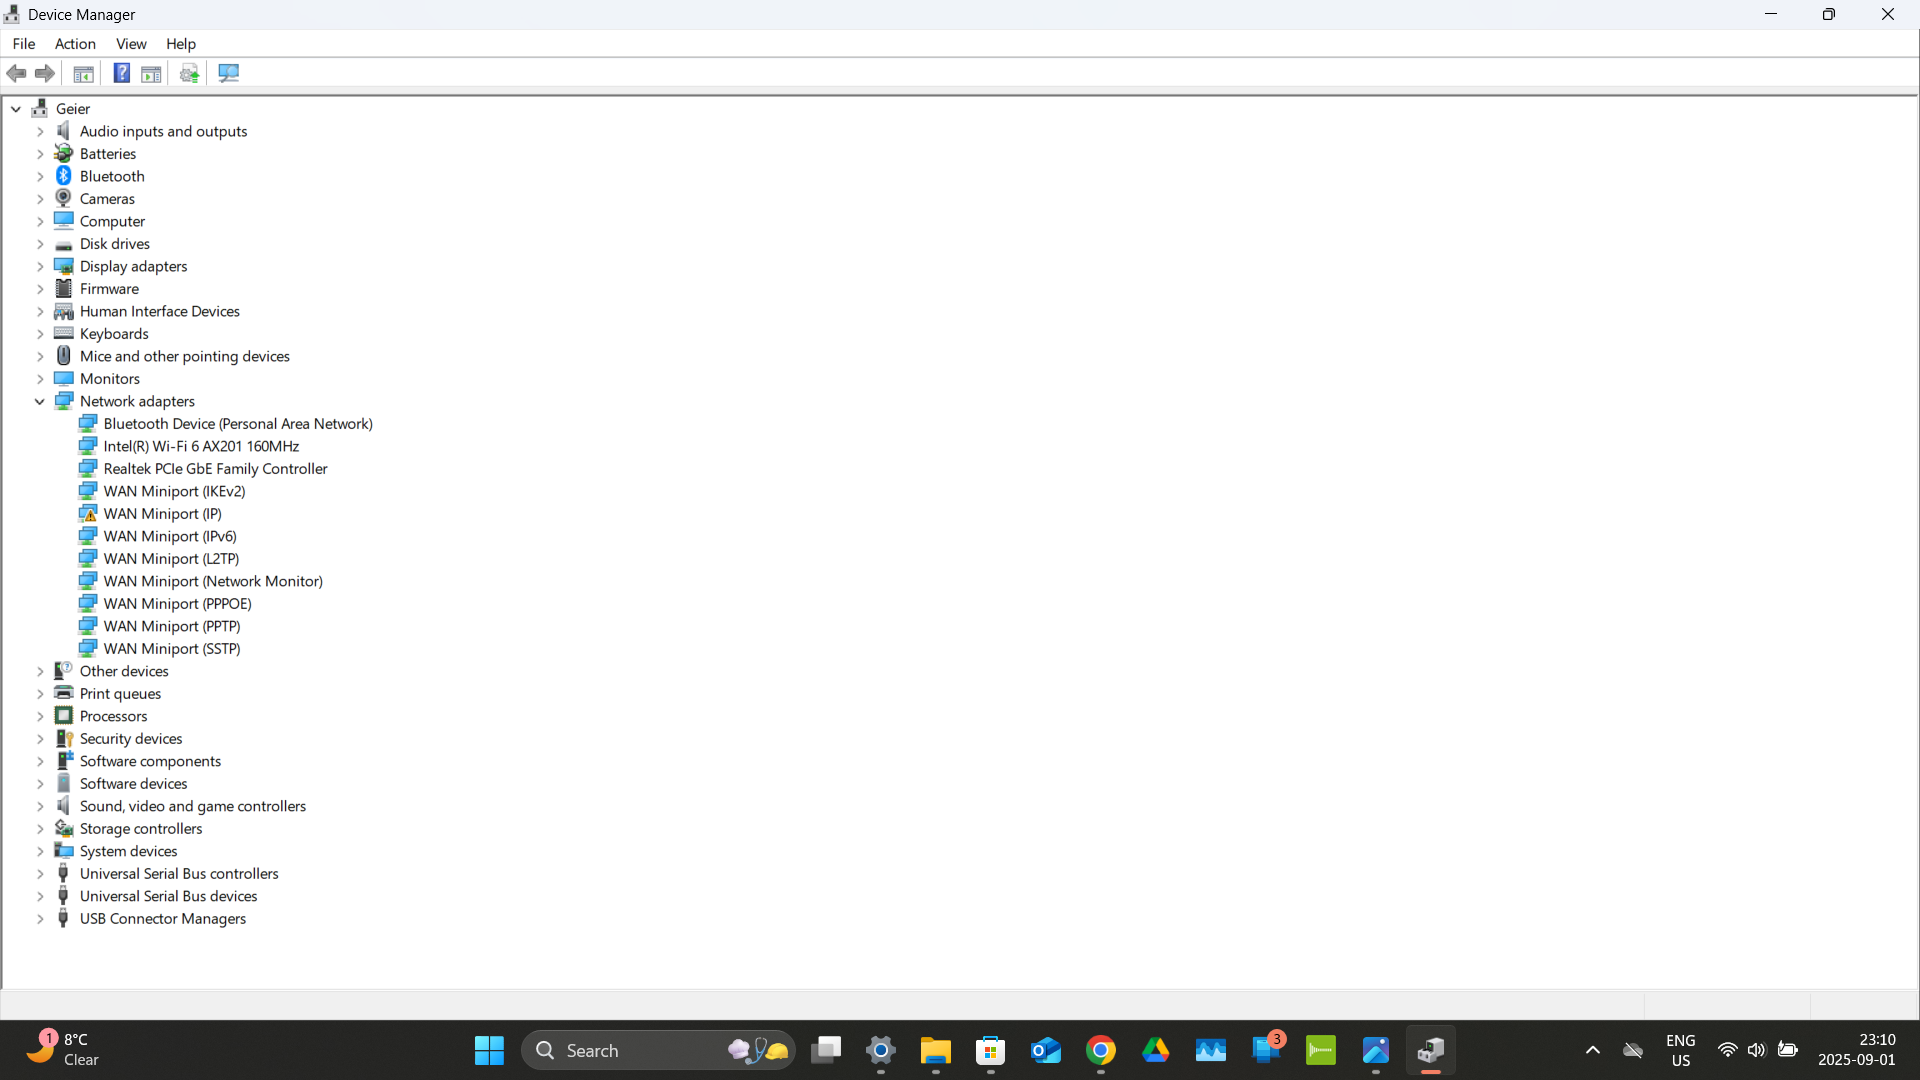The image size is (1920, 1080).
Task: Show hidden system tray icons
Action: coord(1593,1051)
